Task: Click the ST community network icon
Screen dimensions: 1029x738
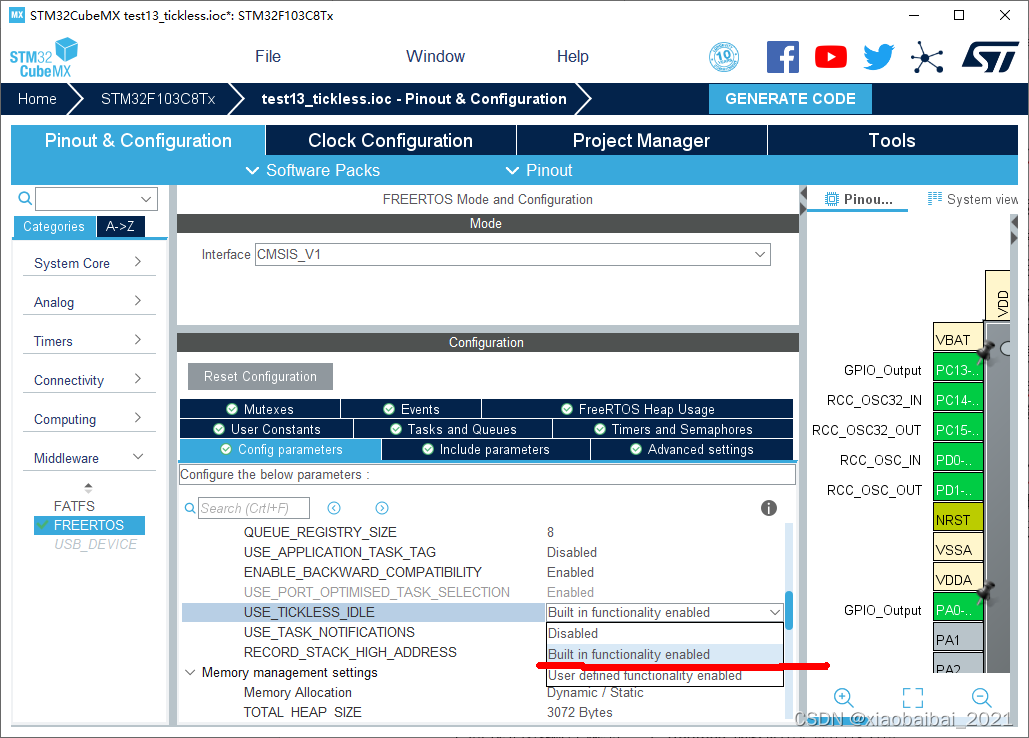Action: (927, 58)
